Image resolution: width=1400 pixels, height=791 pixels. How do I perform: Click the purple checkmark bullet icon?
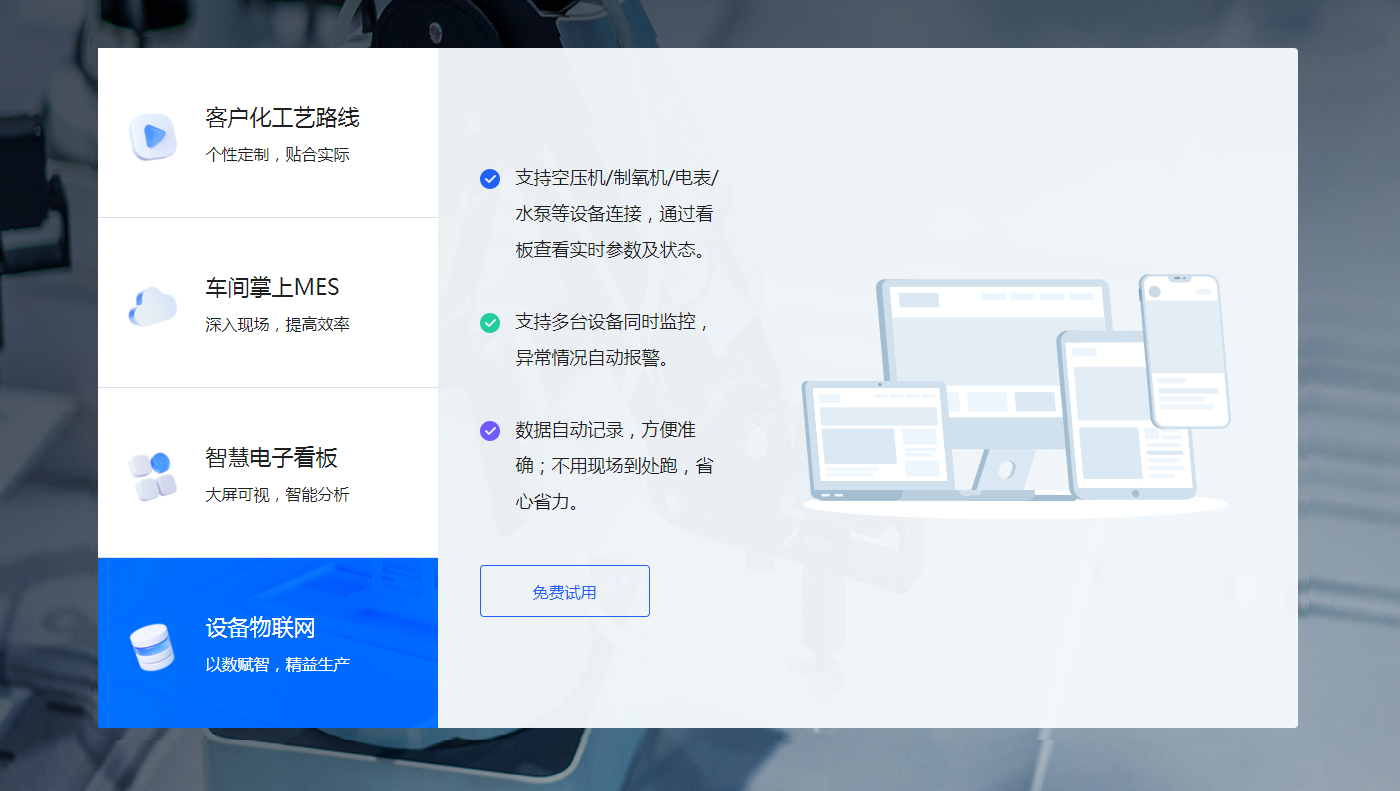click(x=490, y=431)
